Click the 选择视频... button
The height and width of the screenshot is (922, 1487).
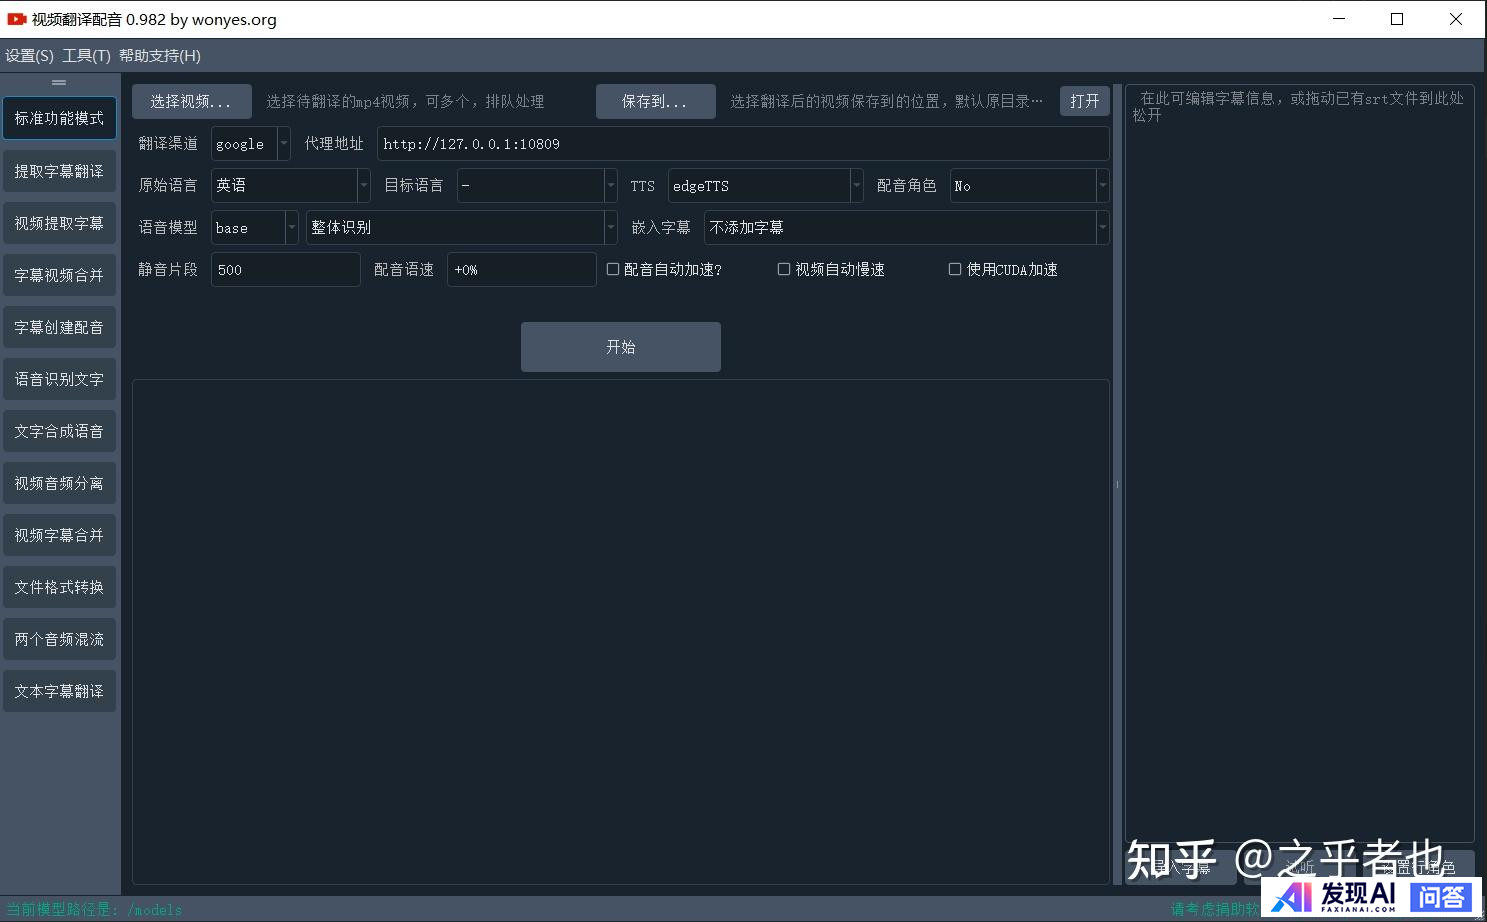coord(191,101)
